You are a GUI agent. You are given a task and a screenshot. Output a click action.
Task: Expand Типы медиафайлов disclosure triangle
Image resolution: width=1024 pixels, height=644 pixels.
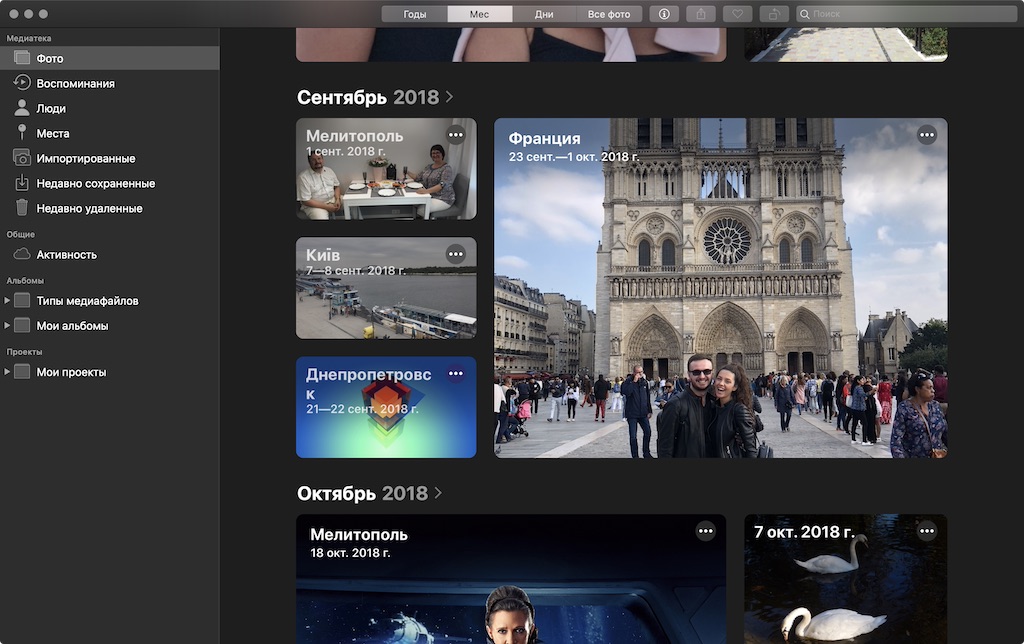click(x=7, y=300)
